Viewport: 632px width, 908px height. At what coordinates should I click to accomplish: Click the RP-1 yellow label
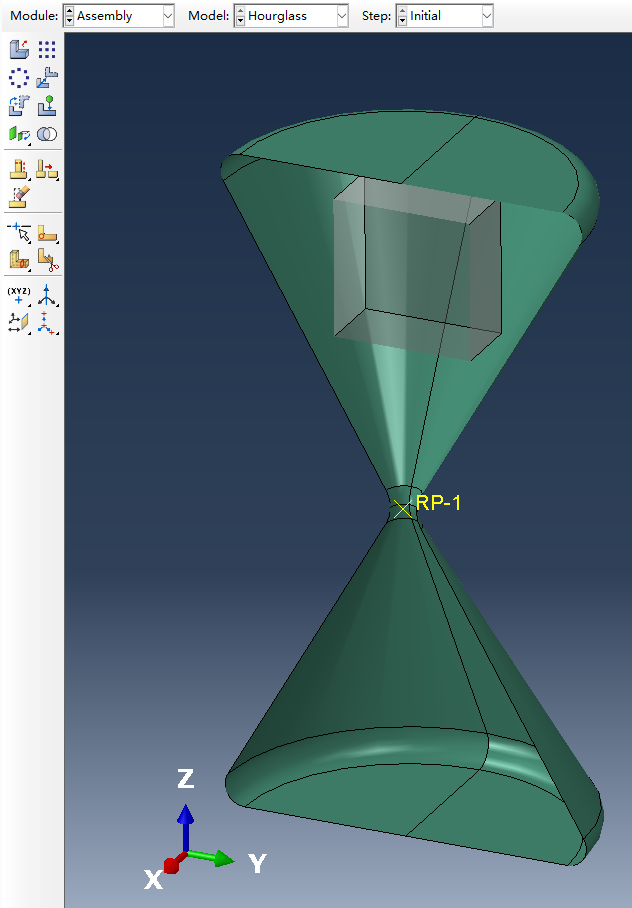[x=439, y=503]
